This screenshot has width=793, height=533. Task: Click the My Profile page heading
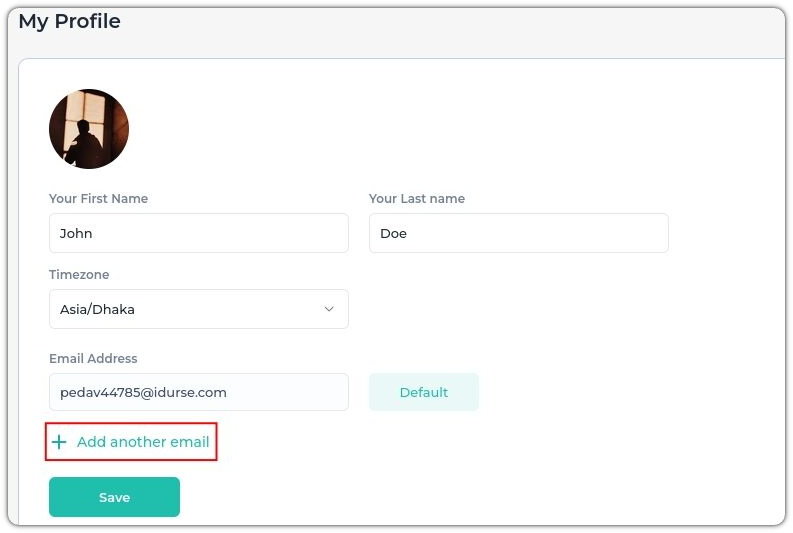[70, 22]
